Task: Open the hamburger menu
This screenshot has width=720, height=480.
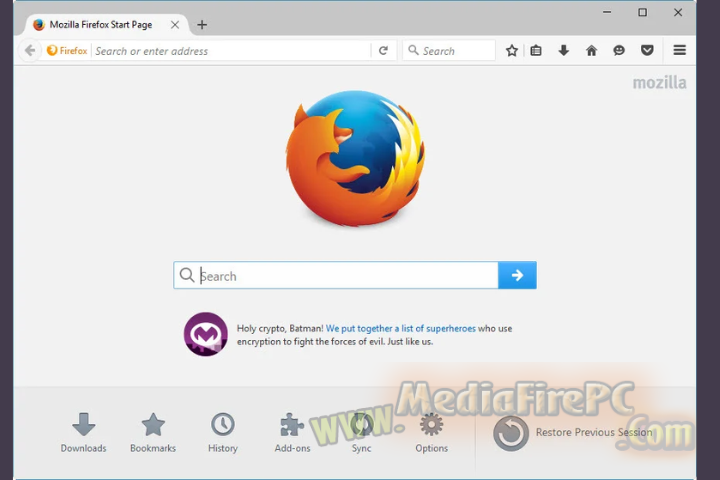Action: coord(680,50)
